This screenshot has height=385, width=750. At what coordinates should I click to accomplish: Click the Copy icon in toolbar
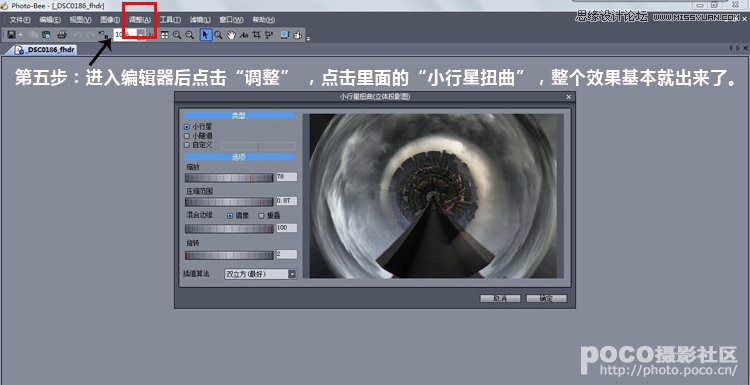33,34
